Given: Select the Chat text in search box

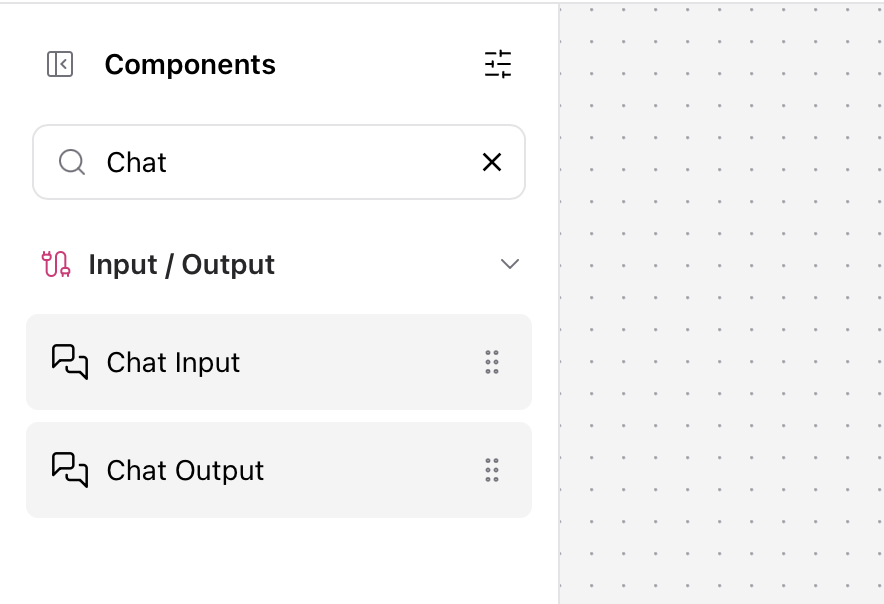Looking at the screenshot, I should pos(134,162).
